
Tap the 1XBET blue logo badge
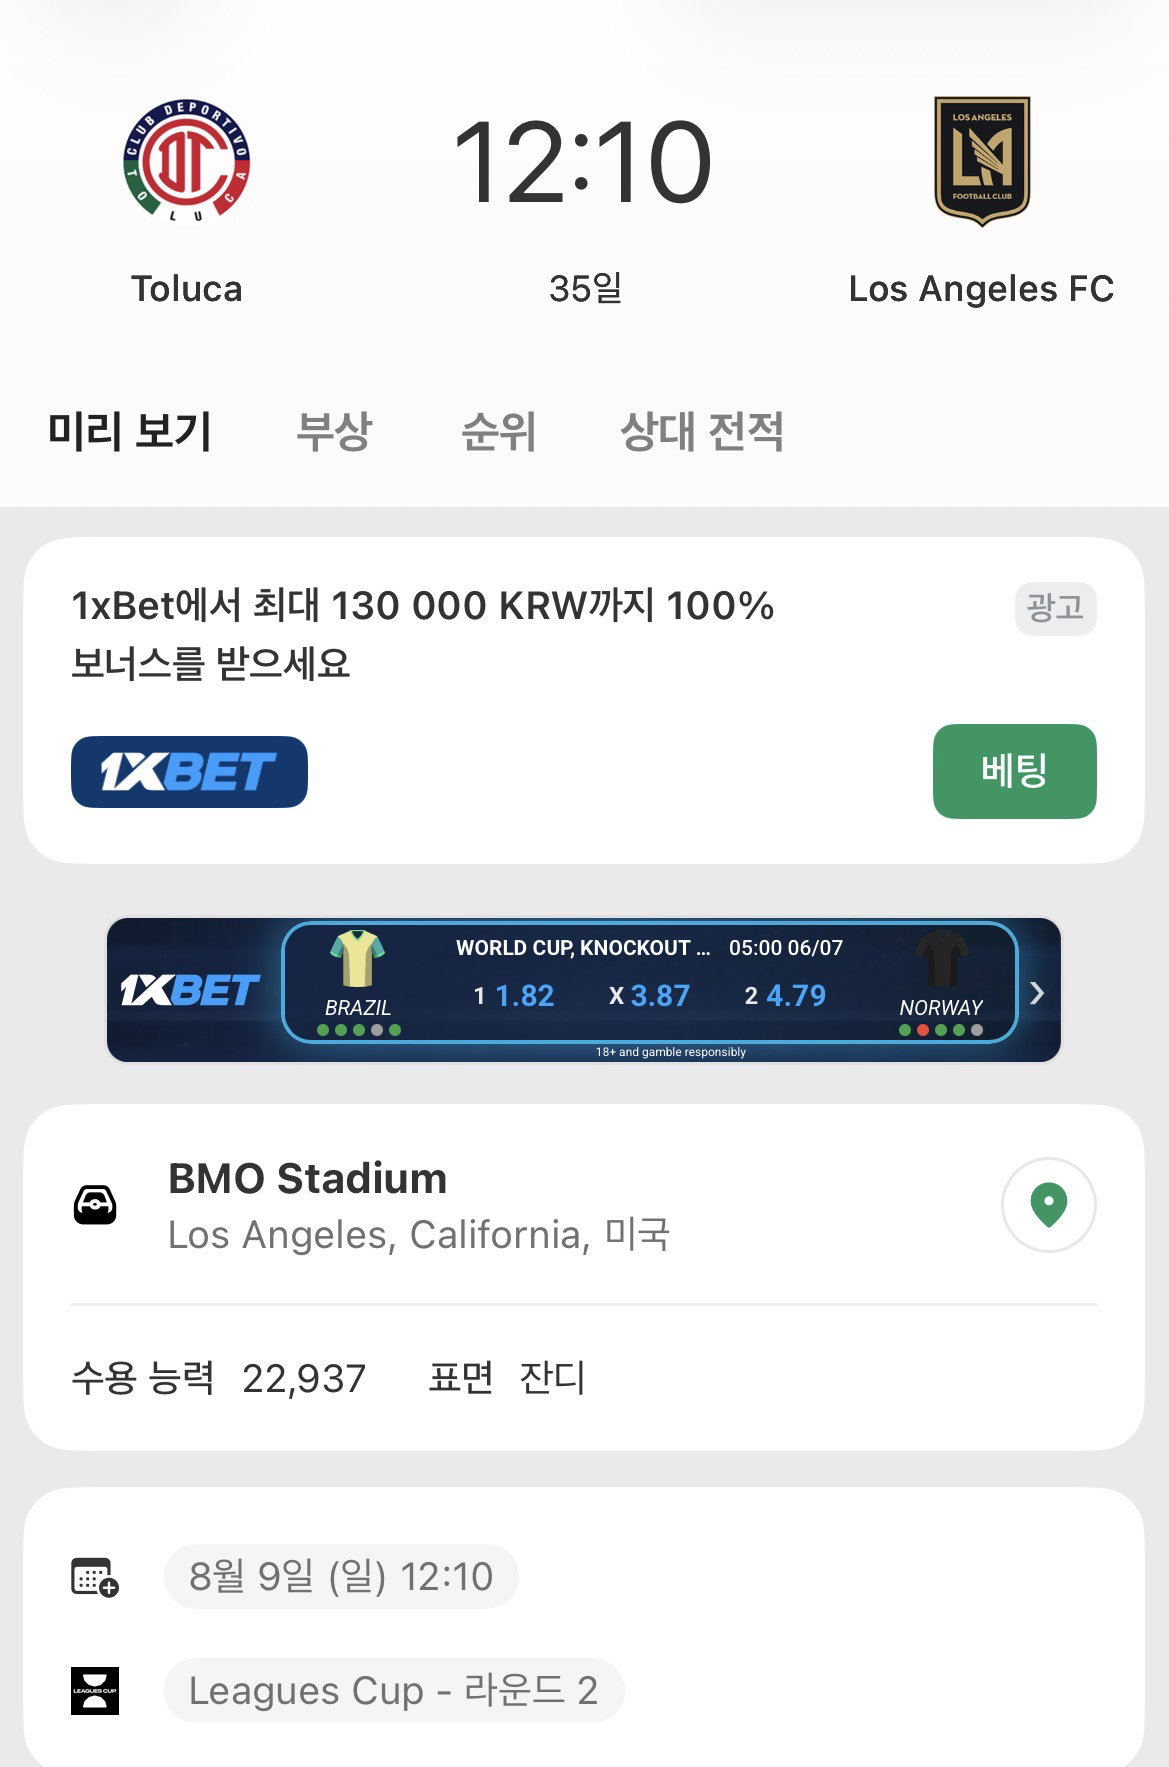(189, 772)
